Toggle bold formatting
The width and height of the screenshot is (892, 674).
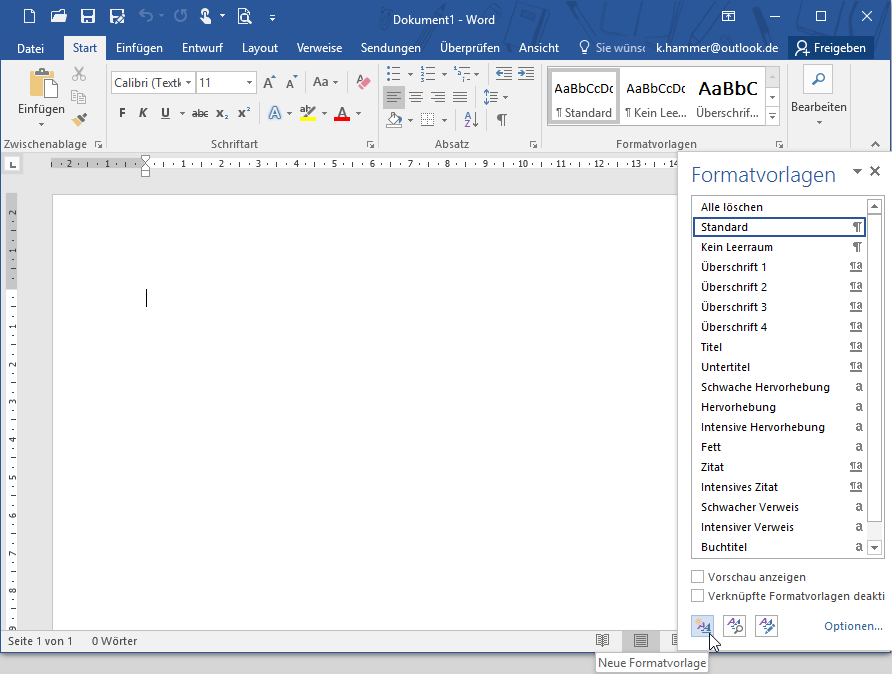point(122,113)
